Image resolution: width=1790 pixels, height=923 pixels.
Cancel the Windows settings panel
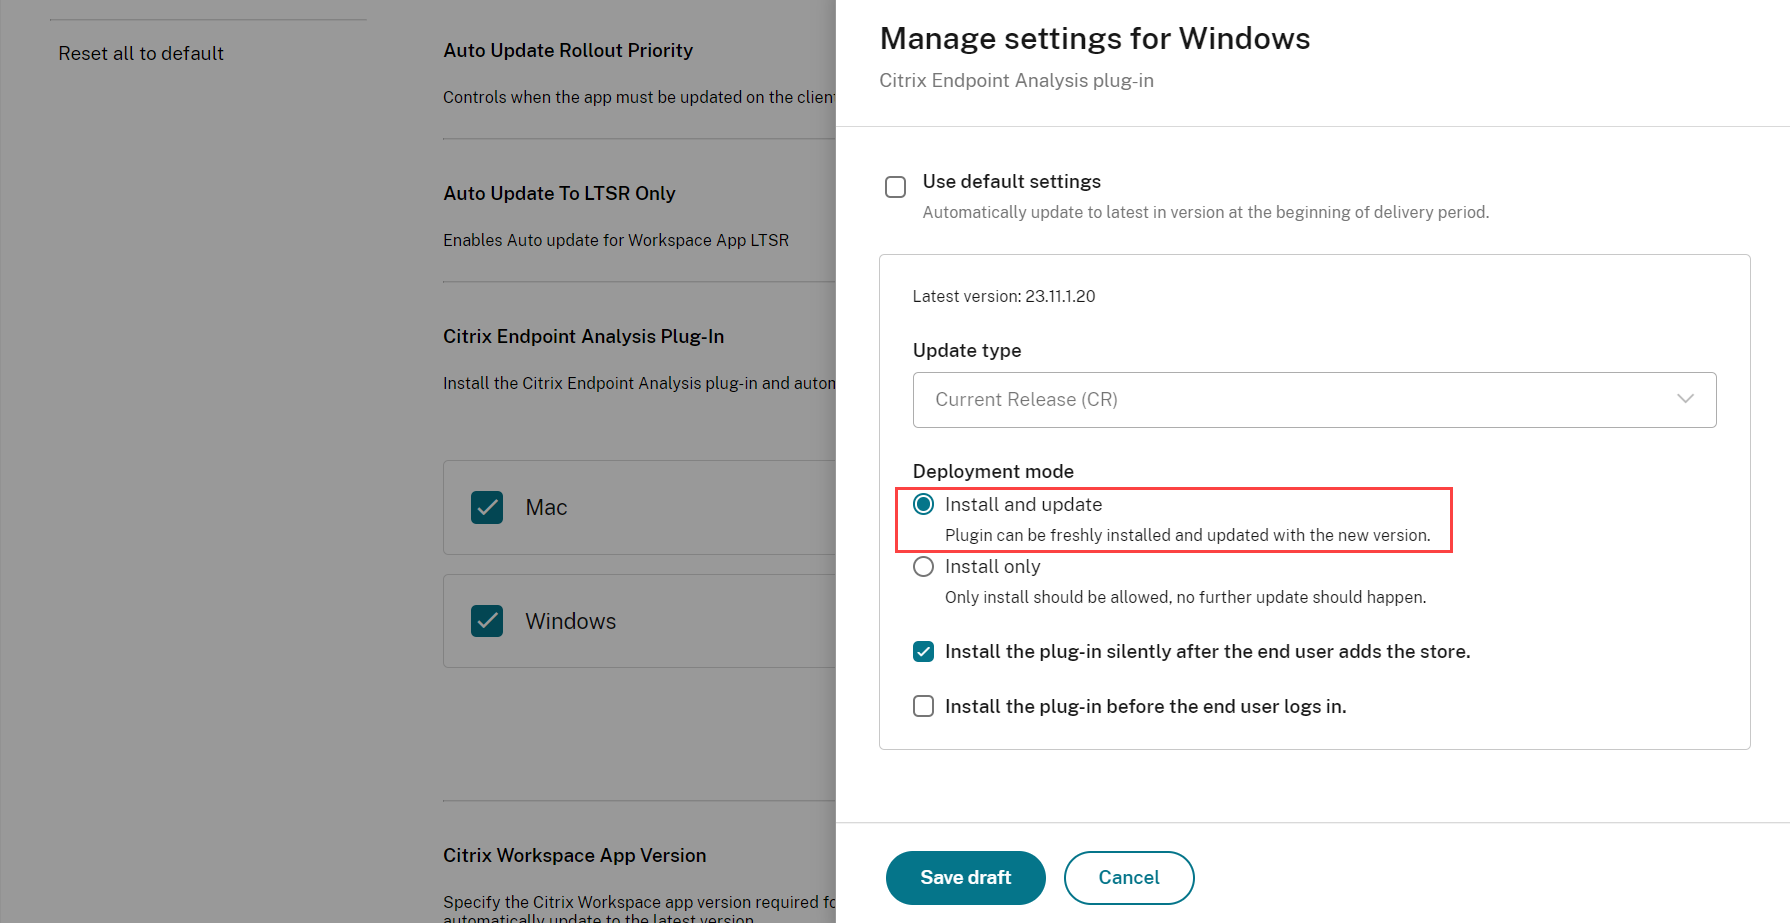click(1128, 877)
